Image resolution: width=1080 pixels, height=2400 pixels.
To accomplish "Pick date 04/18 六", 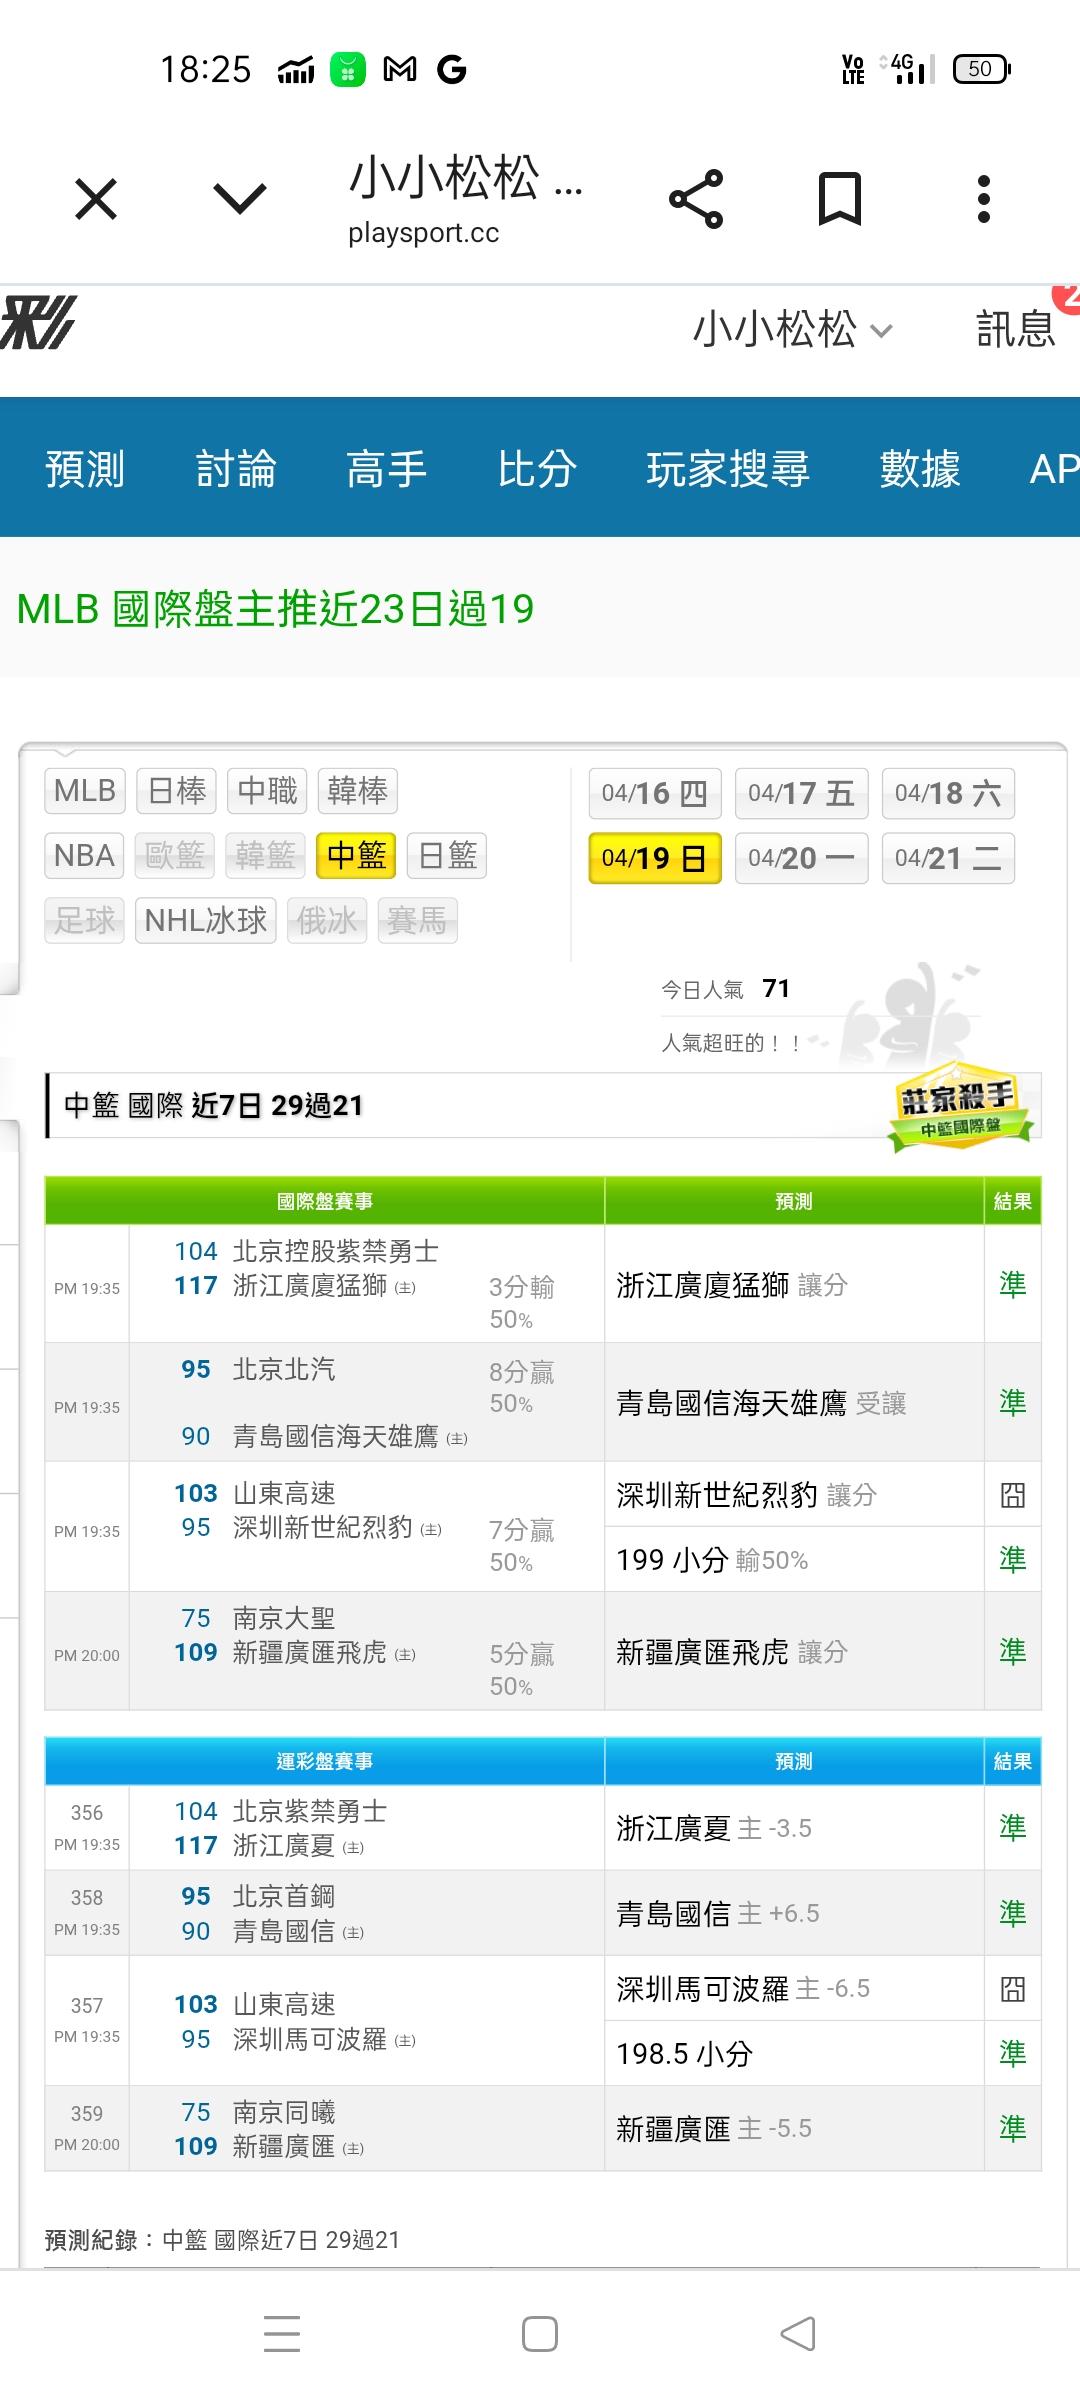I will [x=948, y=793].
